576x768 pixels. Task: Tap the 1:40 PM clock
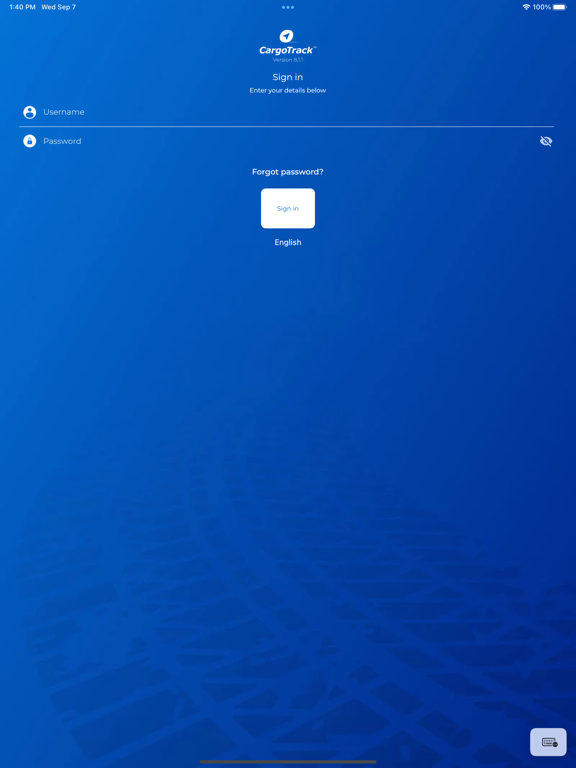[23, 7]
